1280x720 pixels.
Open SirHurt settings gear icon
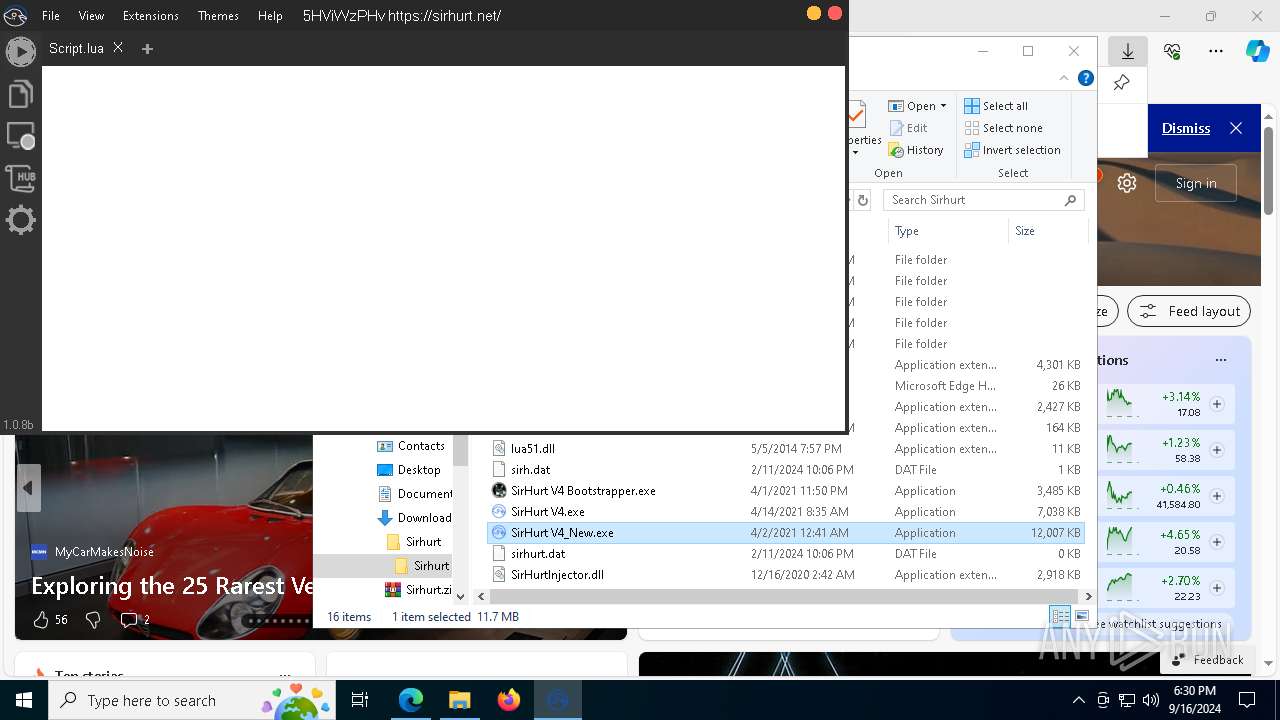[20, 220]
